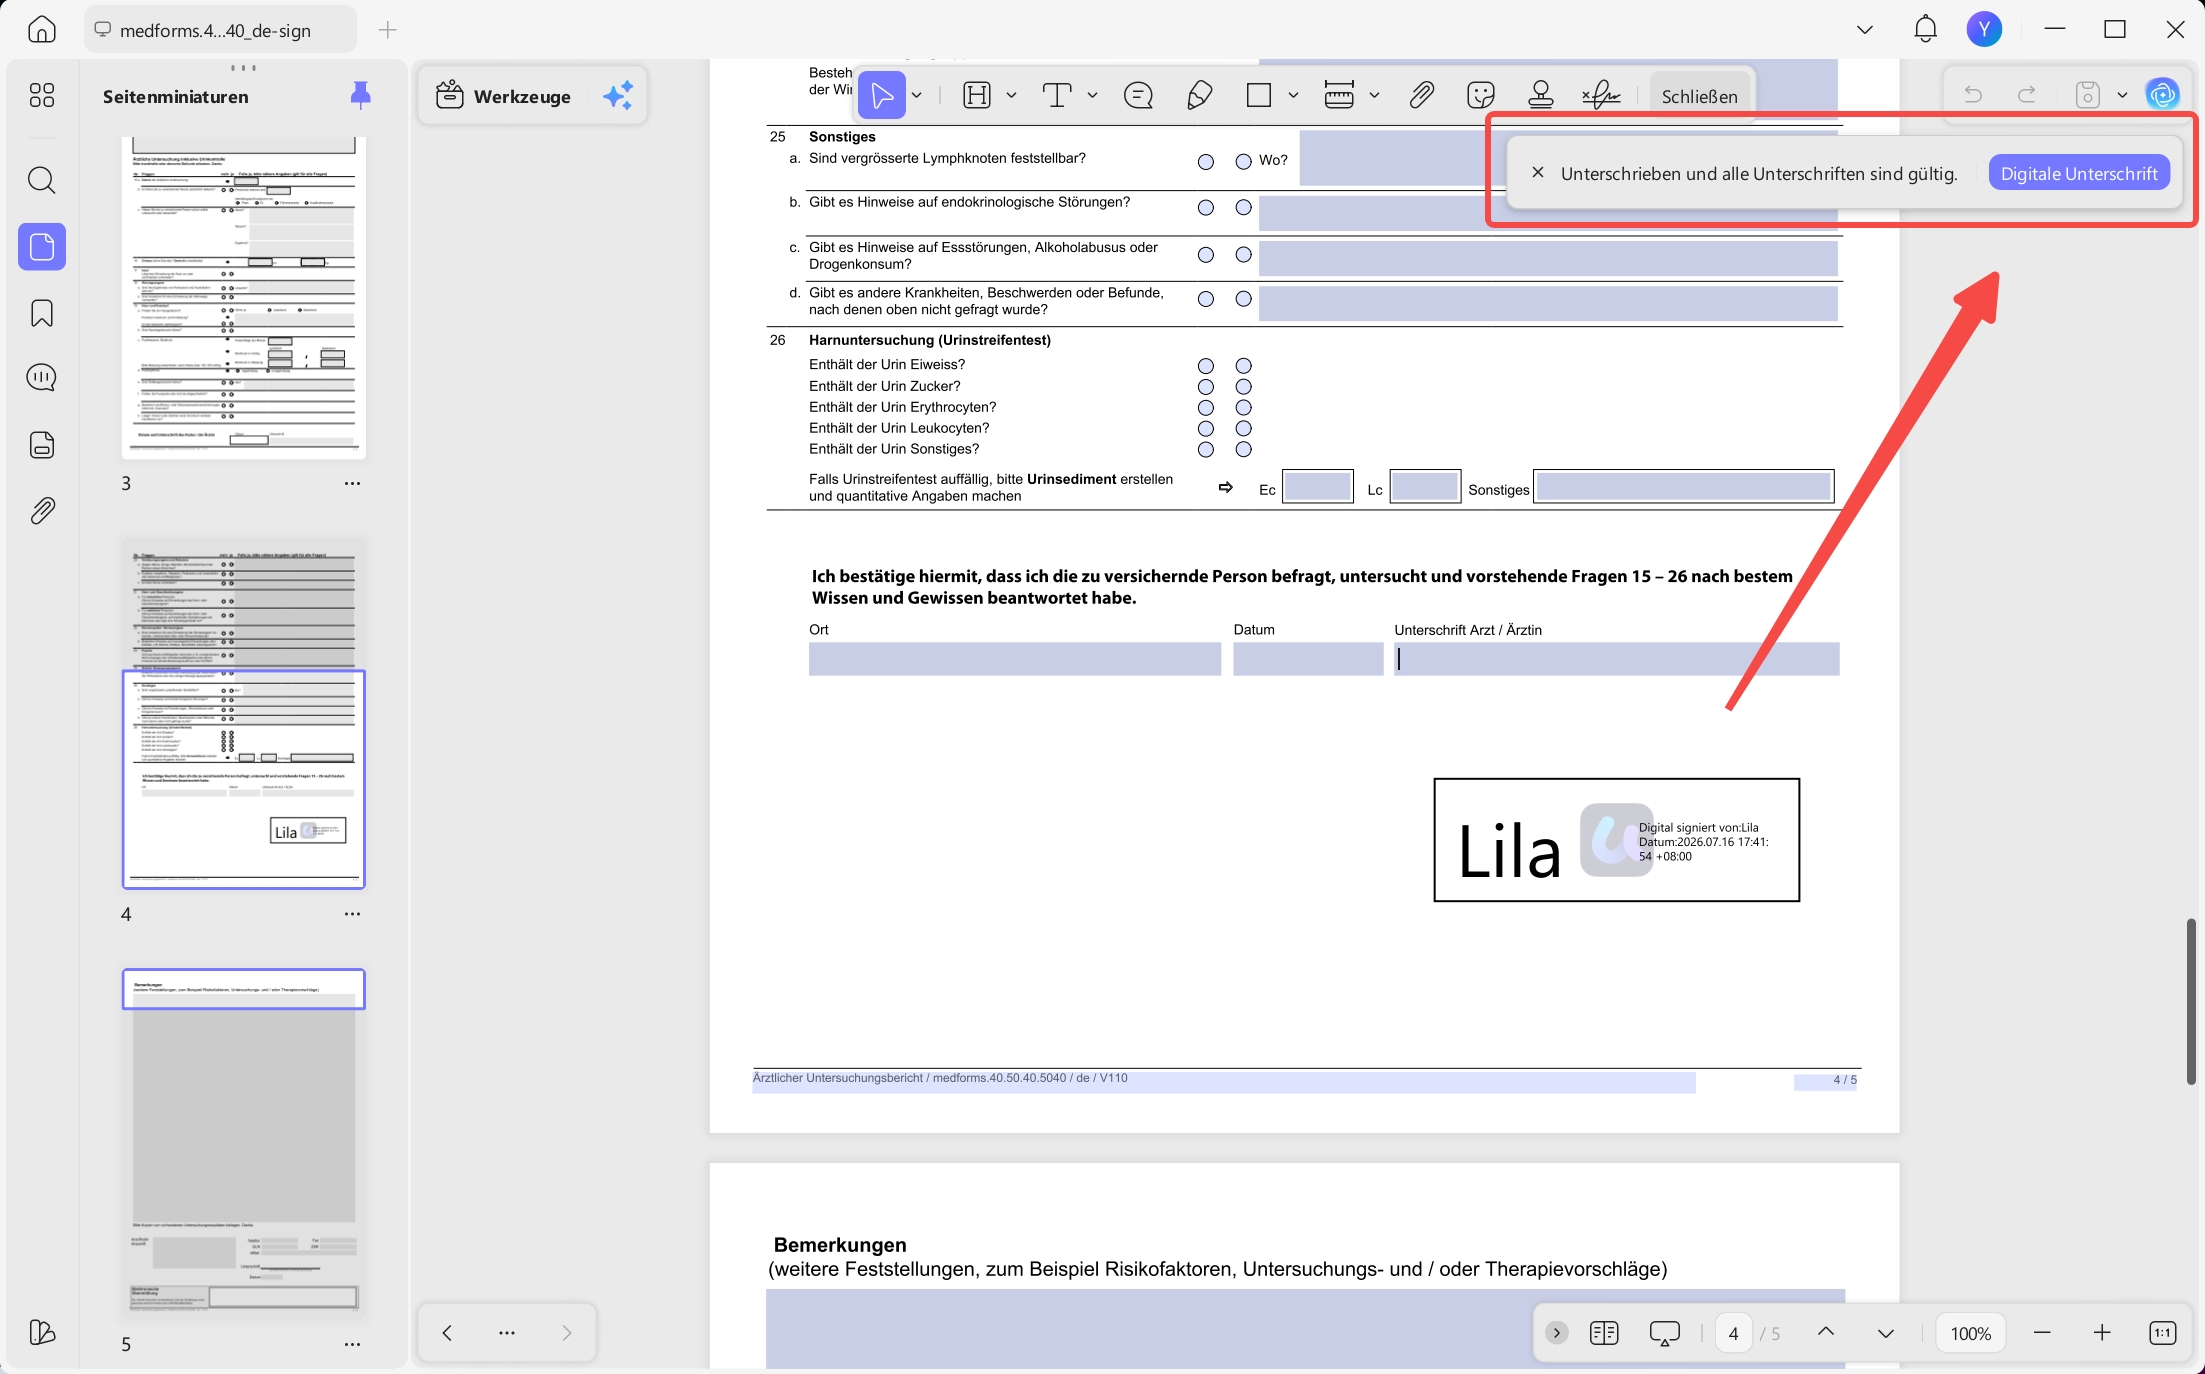This screenshot has width=2205, height=1374.
Task: Add a comment note bubble
Action: [x=1139, y=96]
